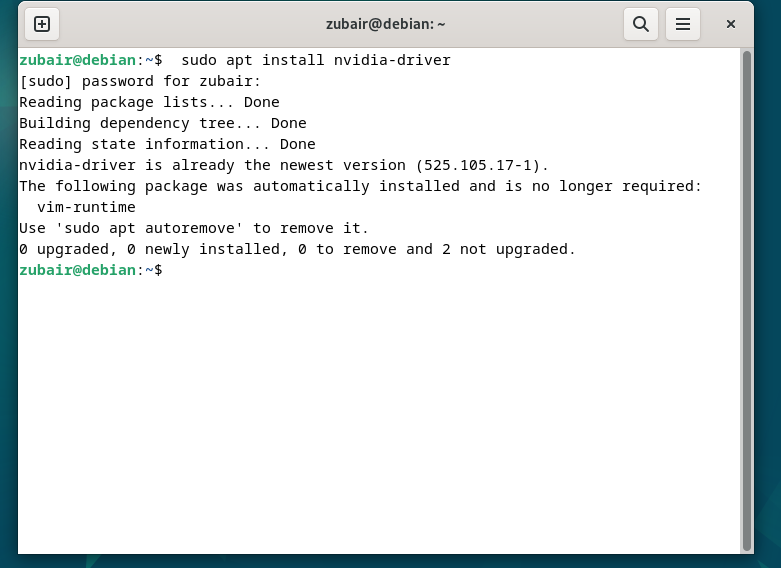This screenshot has width=781, height=568.
Task: Open the terminal search tool
Action: (x=641, y=24)
